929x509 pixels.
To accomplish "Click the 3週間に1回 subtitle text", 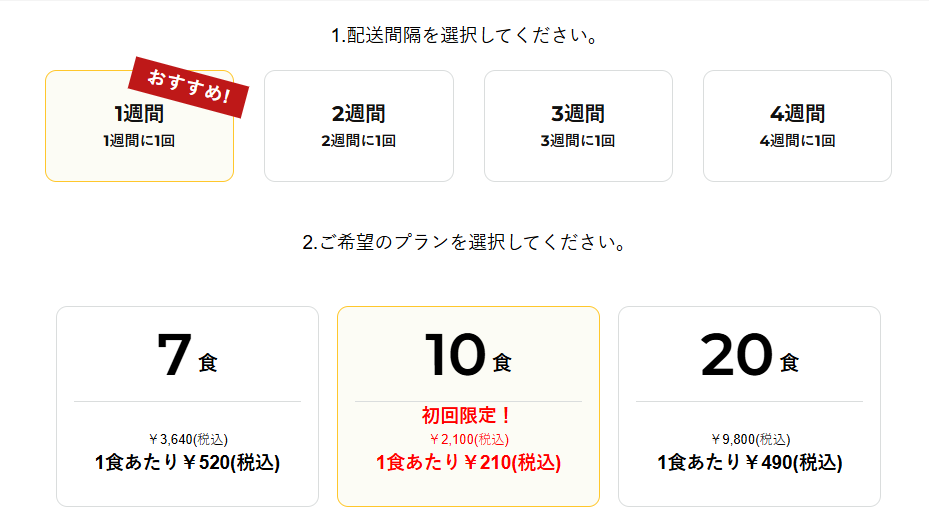I will [x=578, y=141].
